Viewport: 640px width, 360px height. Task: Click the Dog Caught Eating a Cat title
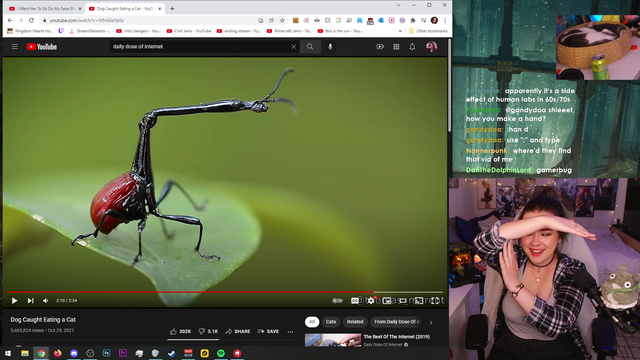click(x=43, y=320)
